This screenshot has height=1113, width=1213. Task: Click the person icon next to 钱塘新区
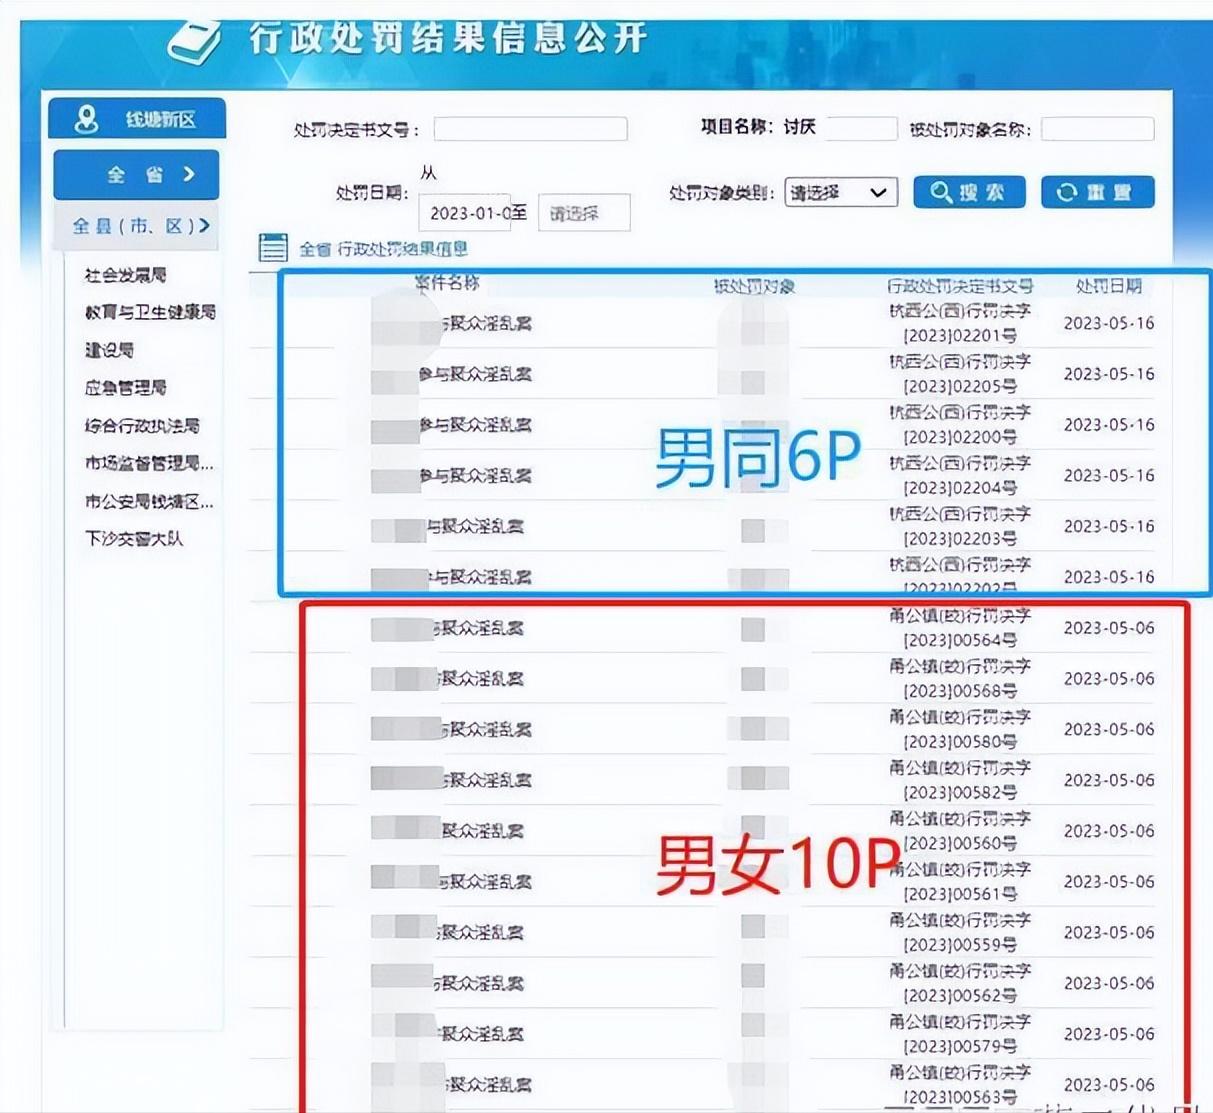tap(88, 118)
